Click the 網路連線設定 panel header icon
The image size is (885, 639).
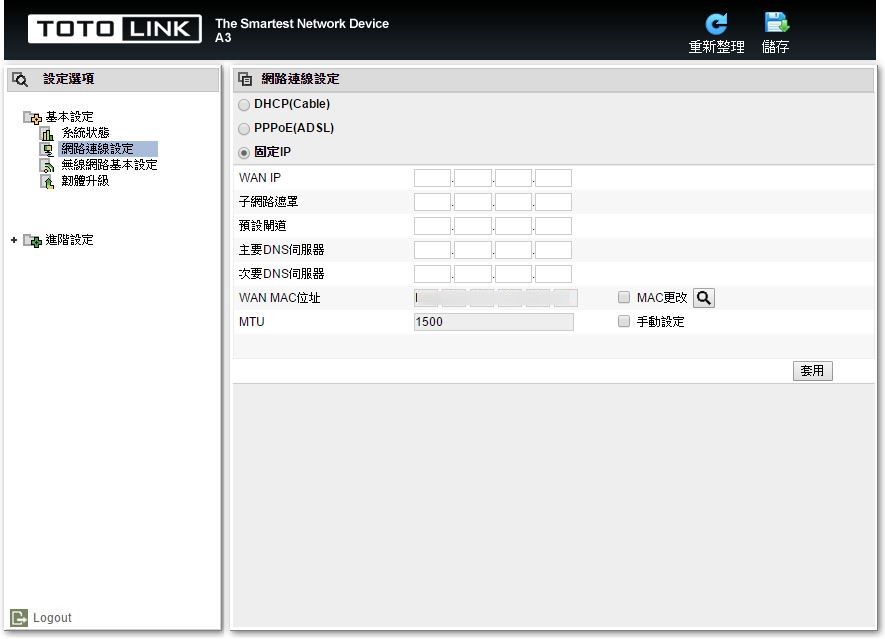245,79
